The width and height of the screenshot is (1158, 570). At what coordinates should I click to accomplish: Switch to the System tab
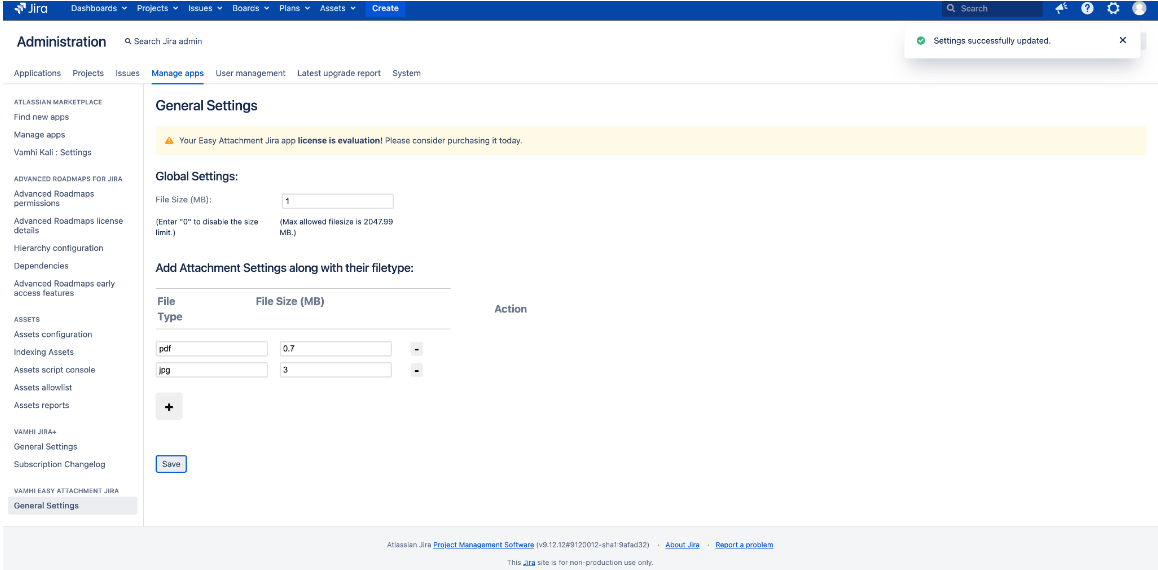[x=406, y=73]
